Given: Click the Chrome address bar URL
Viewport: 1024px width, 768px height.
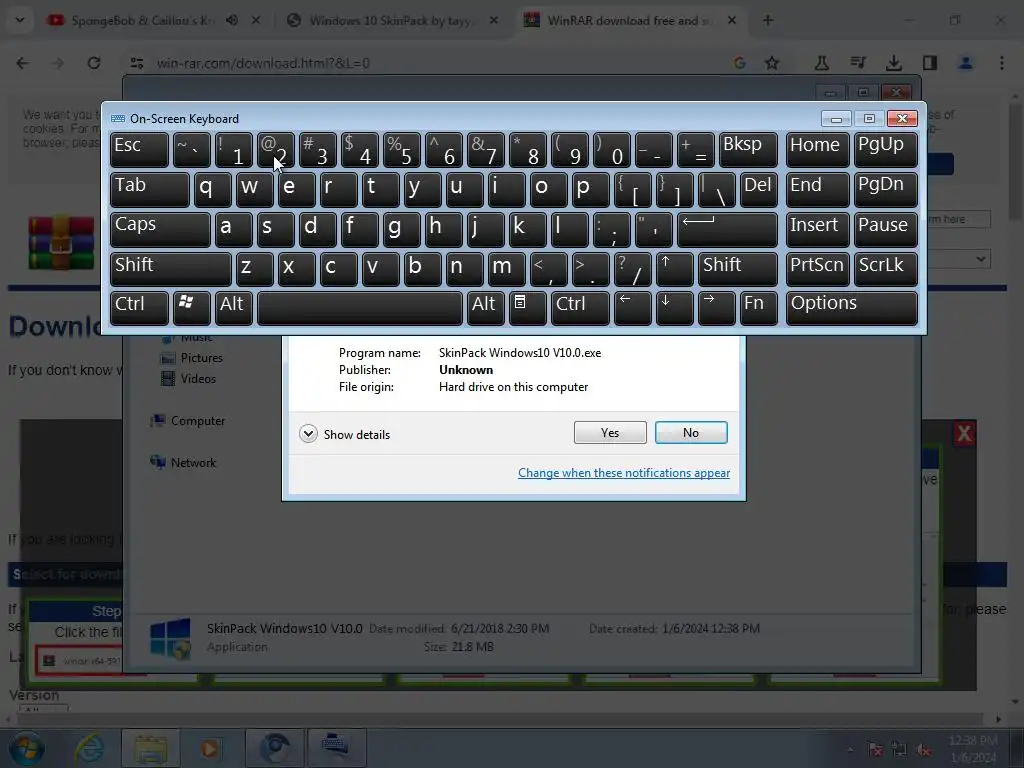Looking at the screenshot, I should (x=263, y=63).
